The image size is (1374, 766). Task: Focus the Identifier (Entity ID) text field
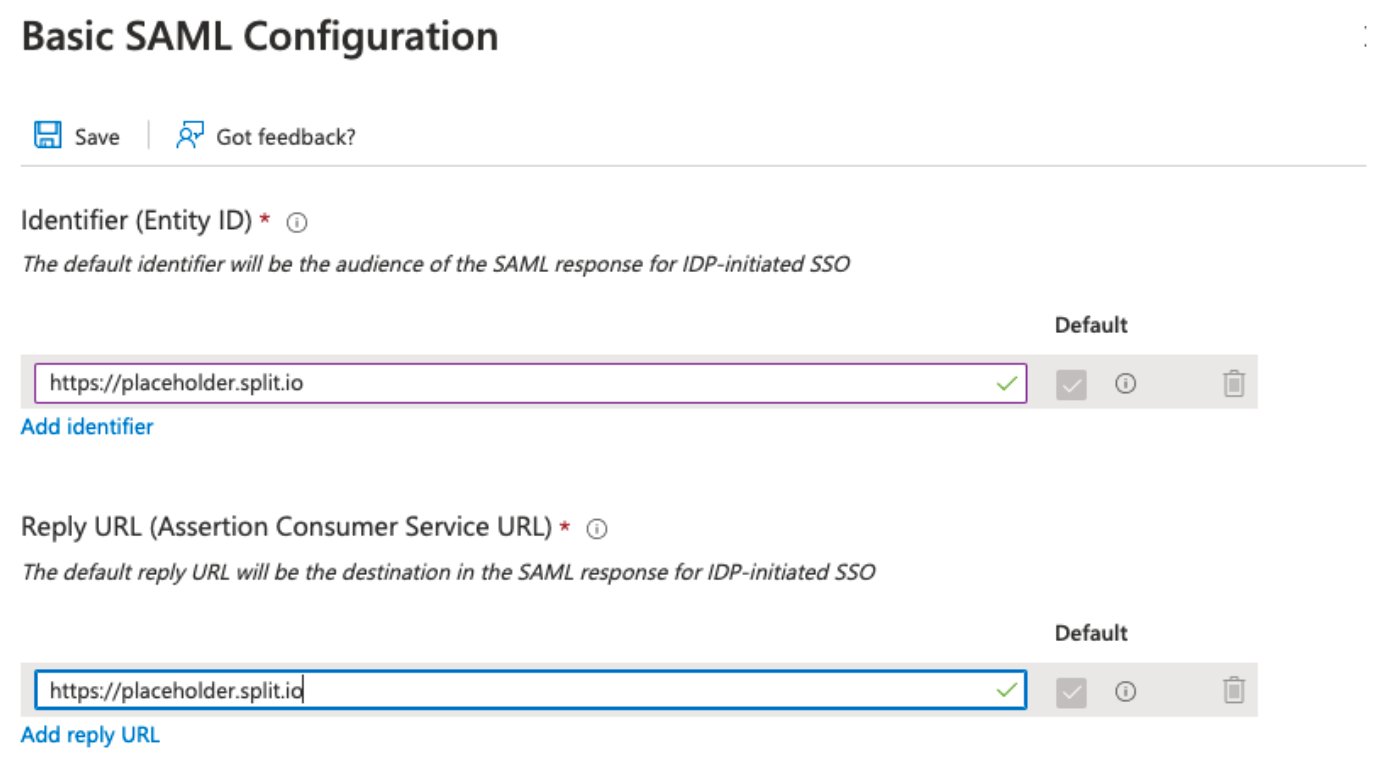pos(531,383)
